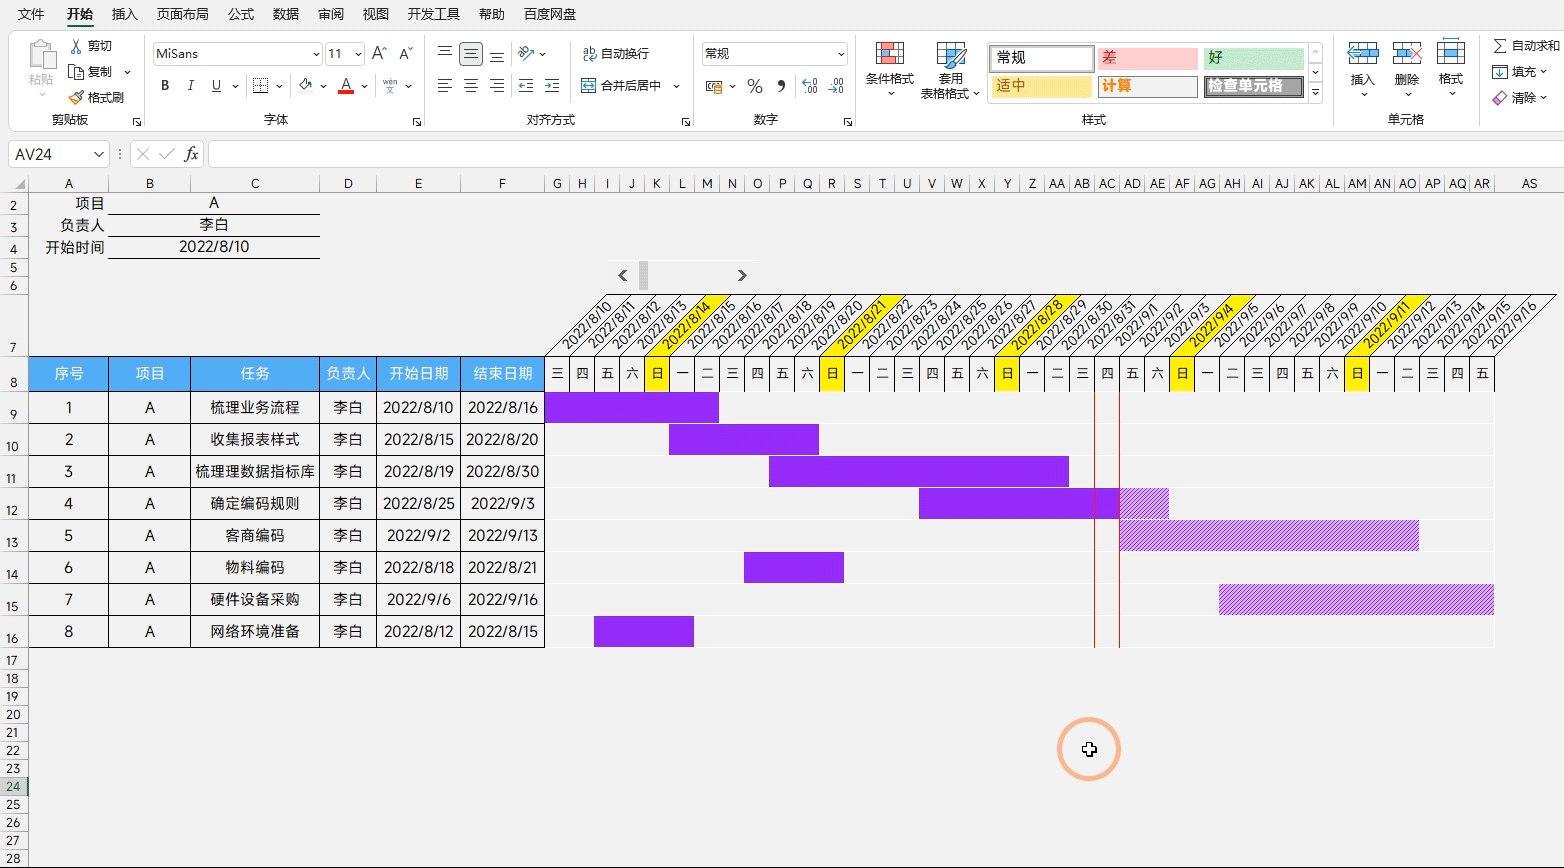Apply comma style number format
Viewport: 1564px width, 868px height.
click(781, 86)
